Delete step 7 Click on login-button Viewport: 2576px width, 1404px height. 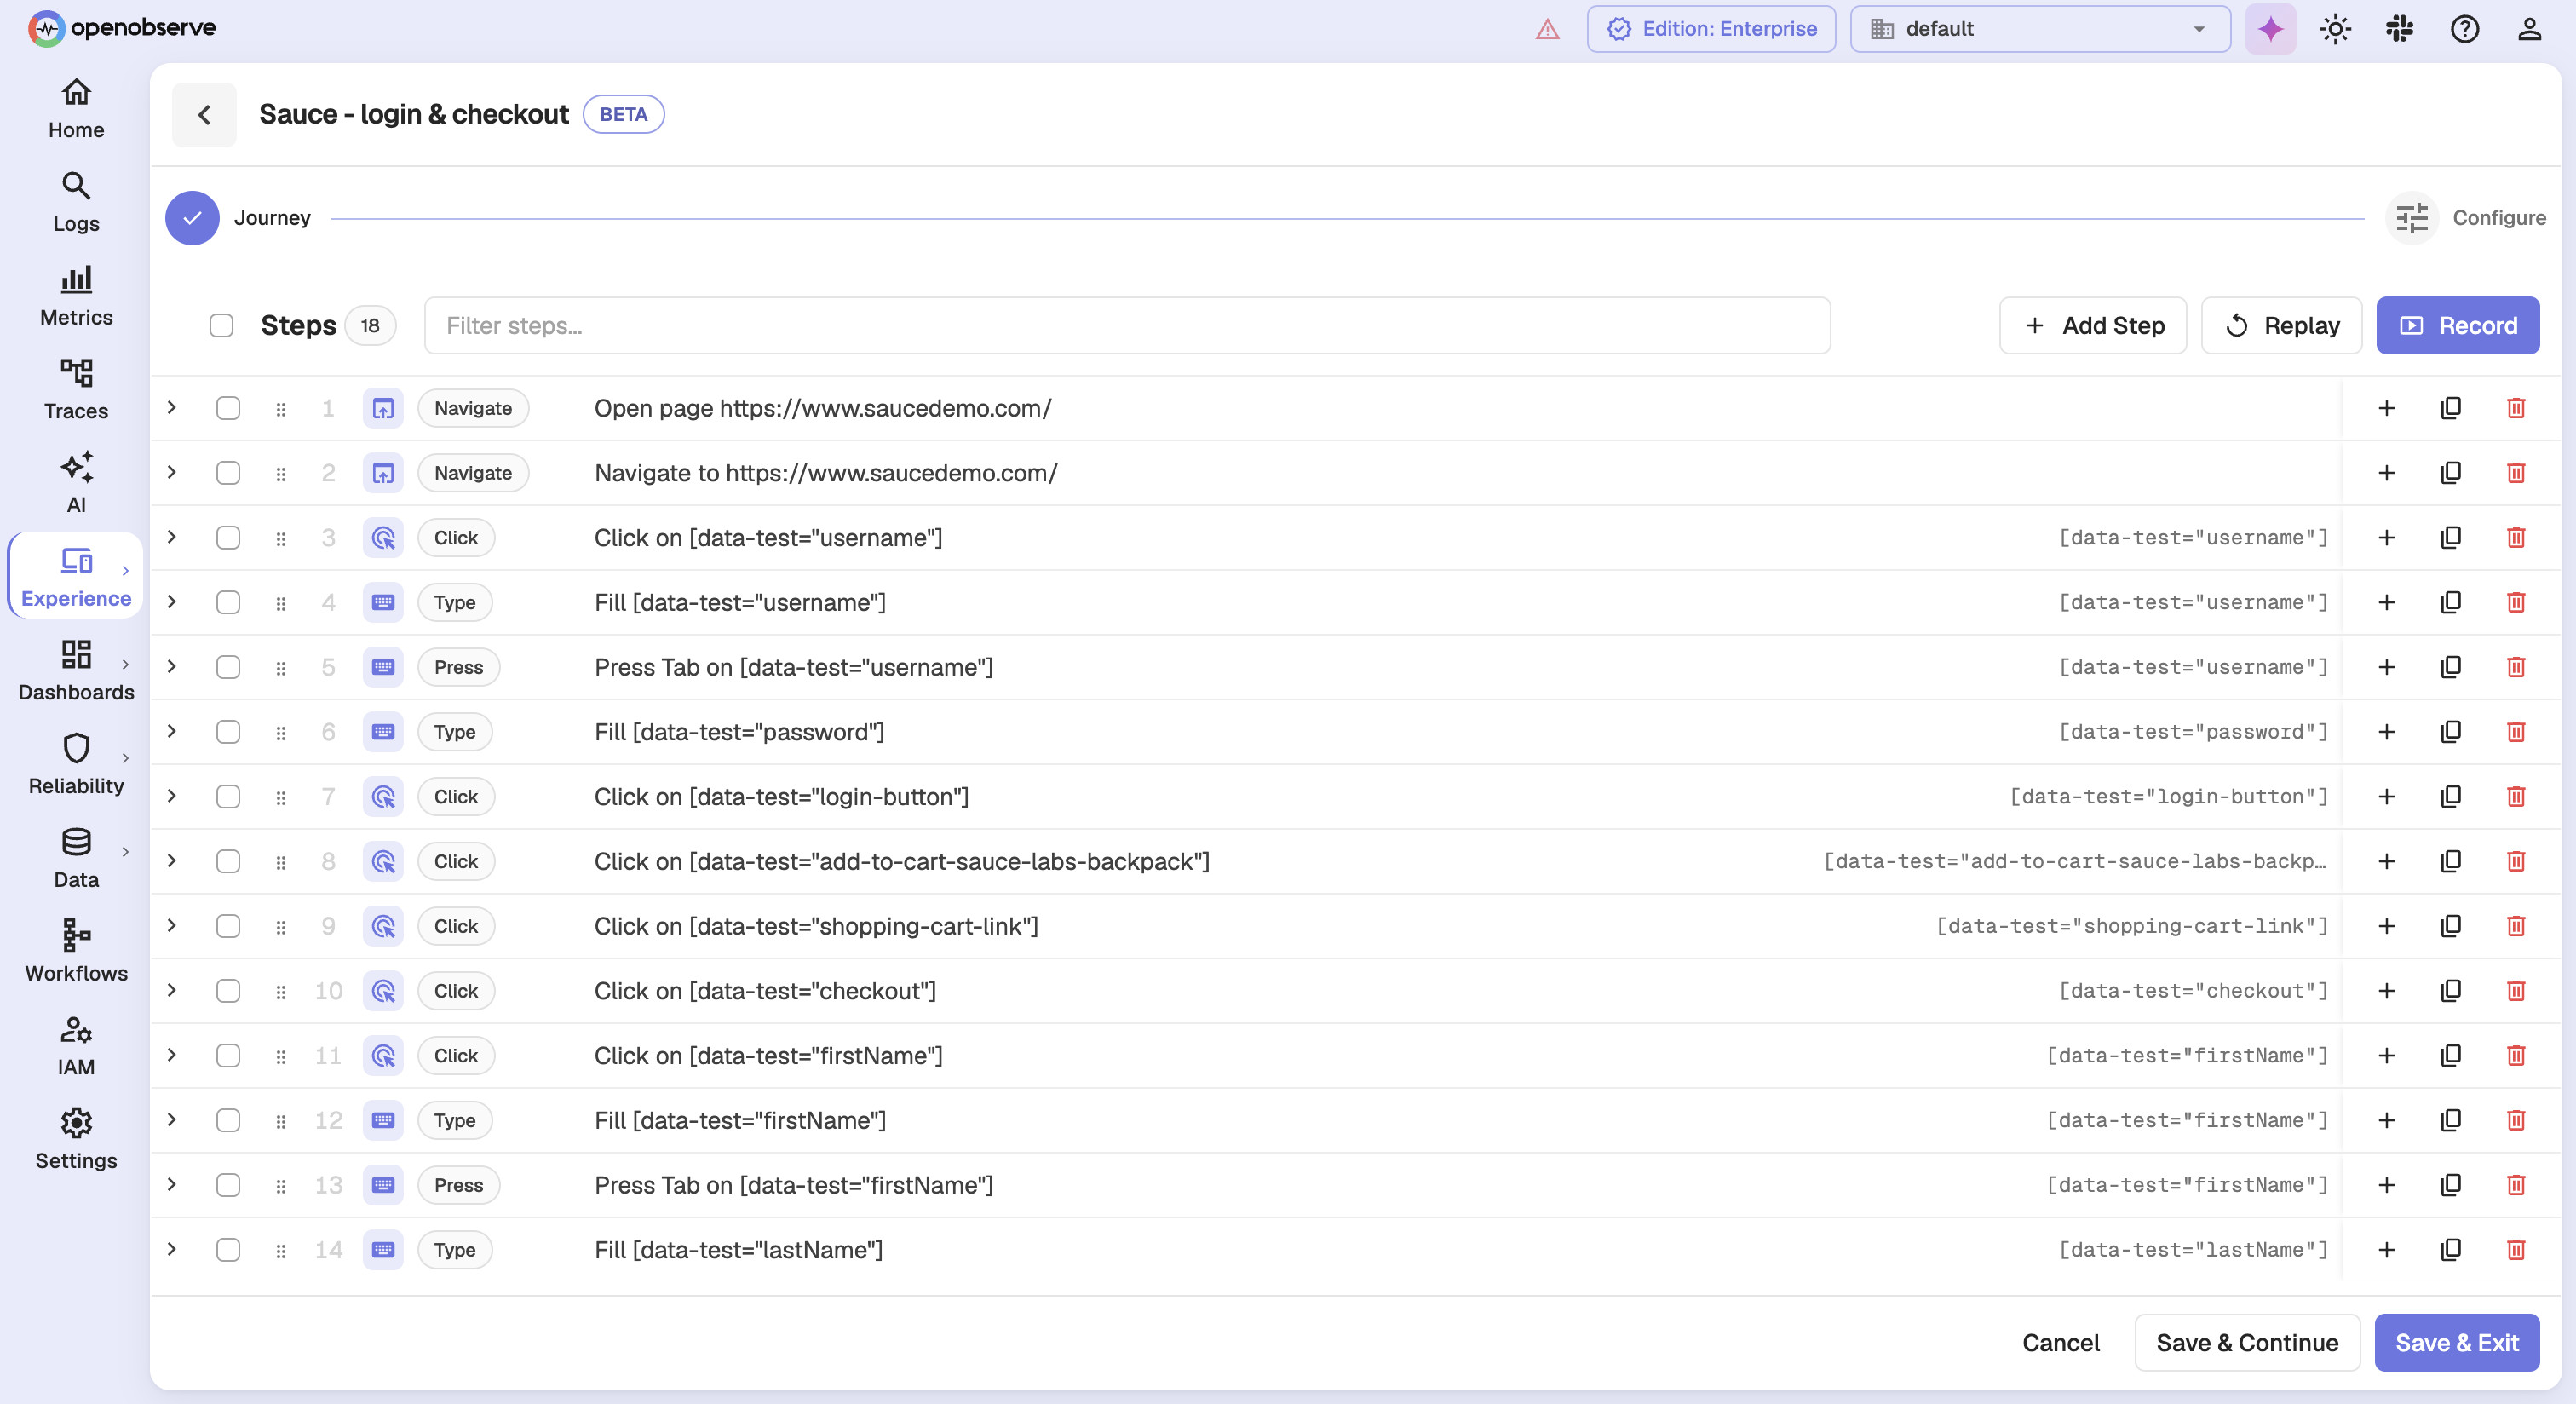2516,796
